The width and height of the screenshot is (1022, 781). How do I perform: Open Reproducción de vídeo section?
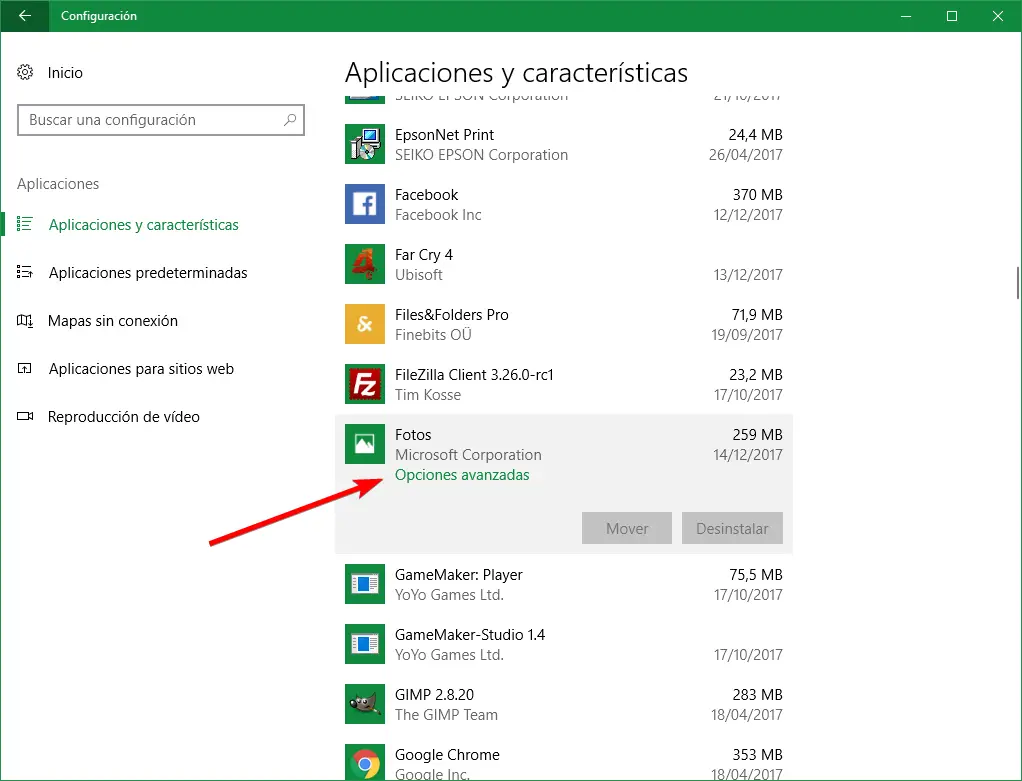click(x=124, y=417)
